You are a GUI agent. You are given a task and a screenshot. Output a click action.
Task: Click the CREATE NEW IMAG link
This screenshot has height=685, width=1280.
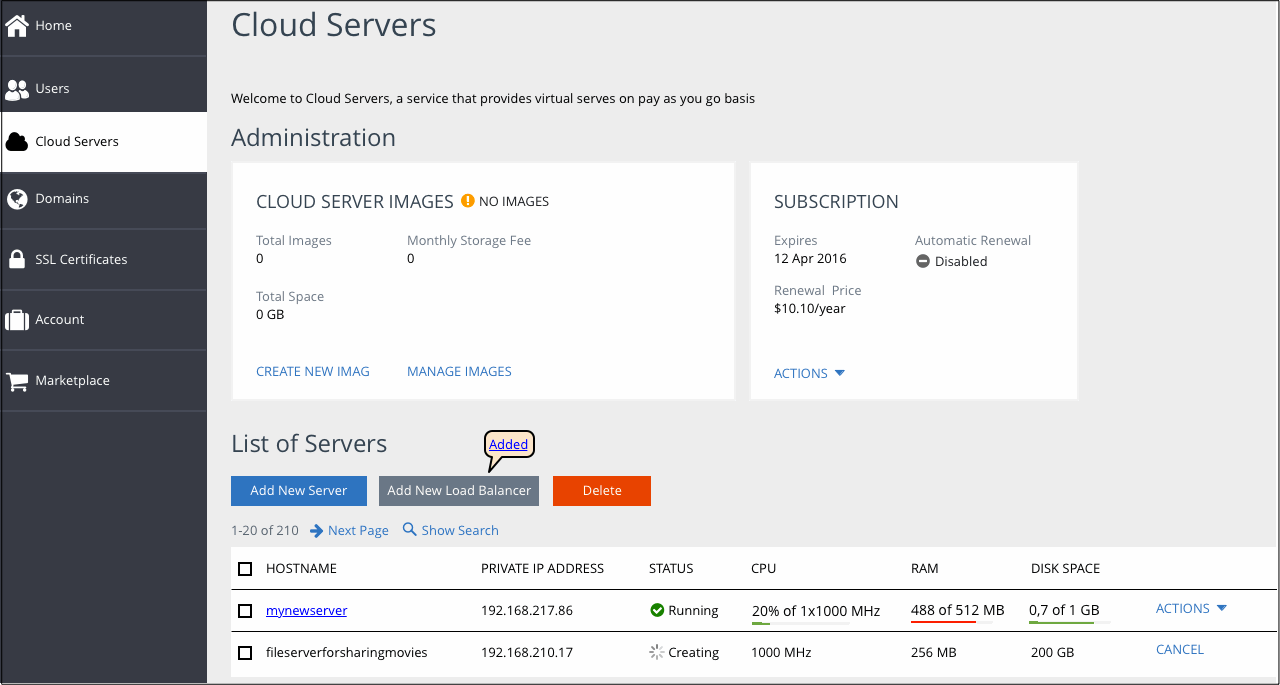[x=313, y=371]
